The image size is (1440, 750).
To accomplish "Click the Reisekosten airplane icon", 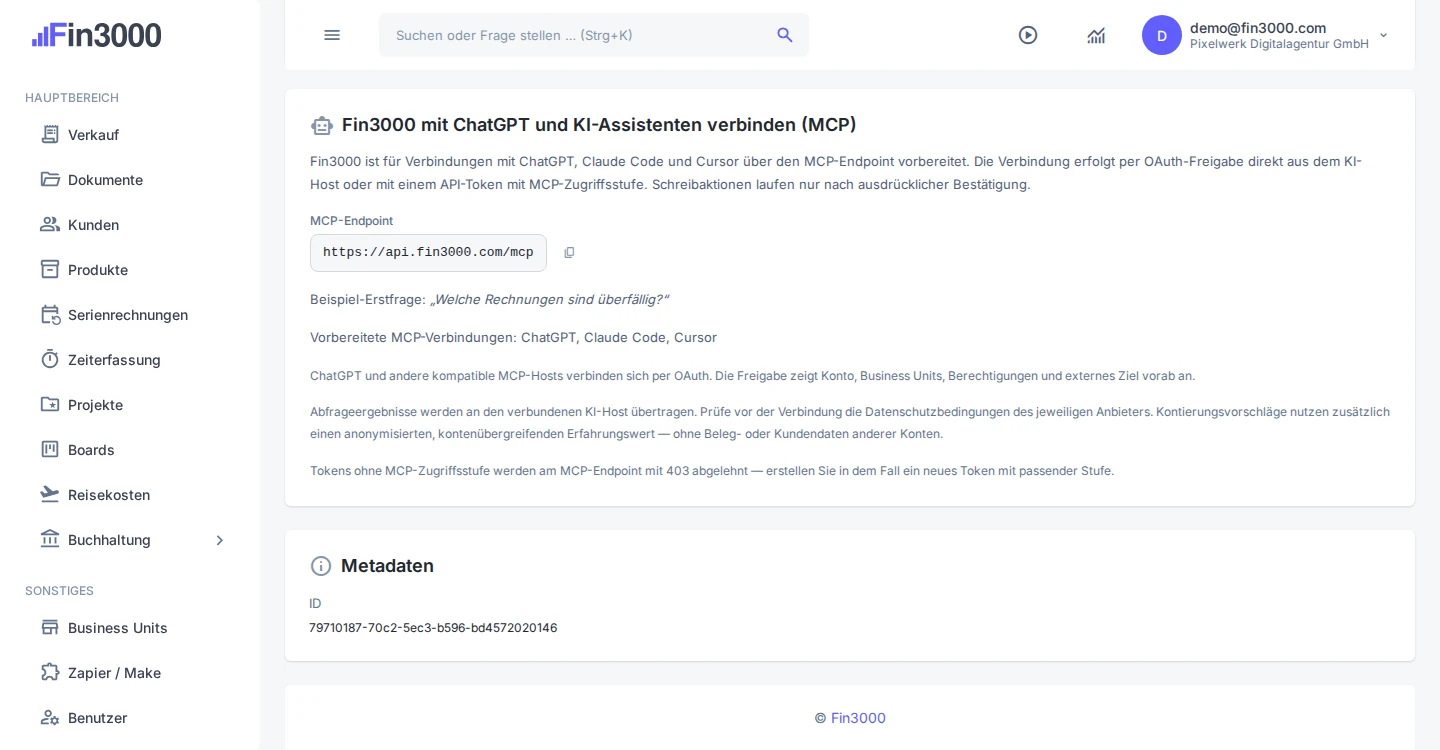I will [x=50, y=494].
